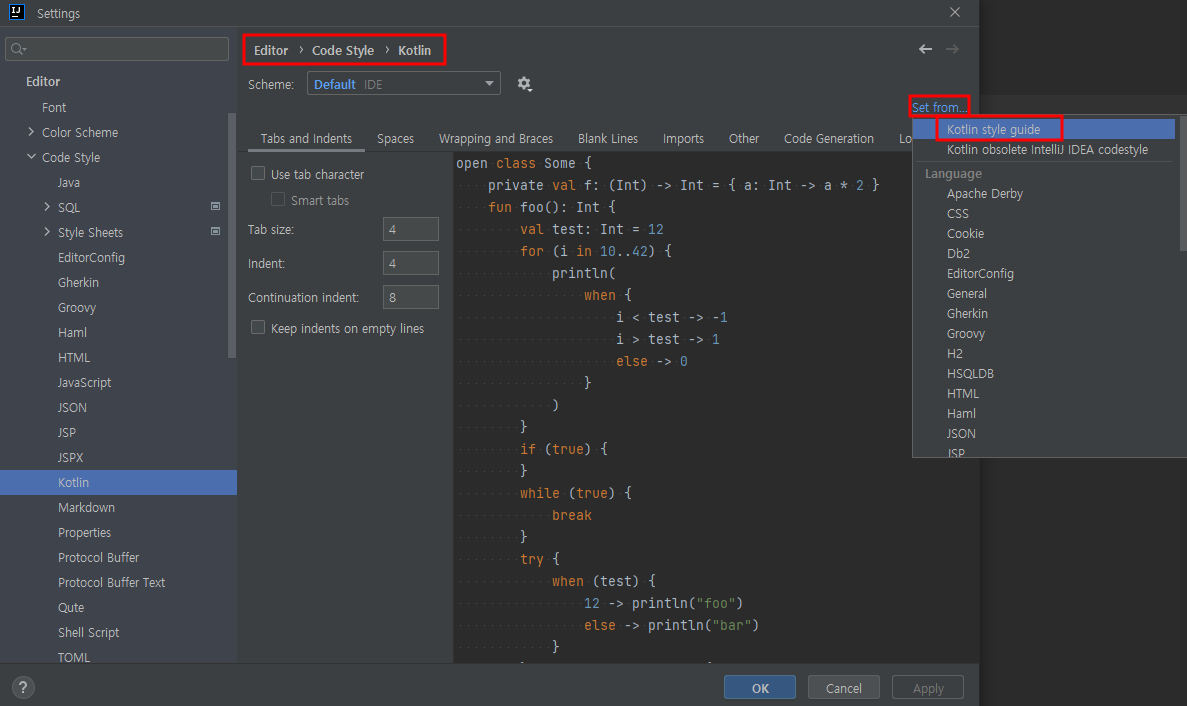Click the settings tree scrollbar
Image resolution: width=1187 pixels, height=706 pixels.
pyautogui.click(x=232, y=235)
